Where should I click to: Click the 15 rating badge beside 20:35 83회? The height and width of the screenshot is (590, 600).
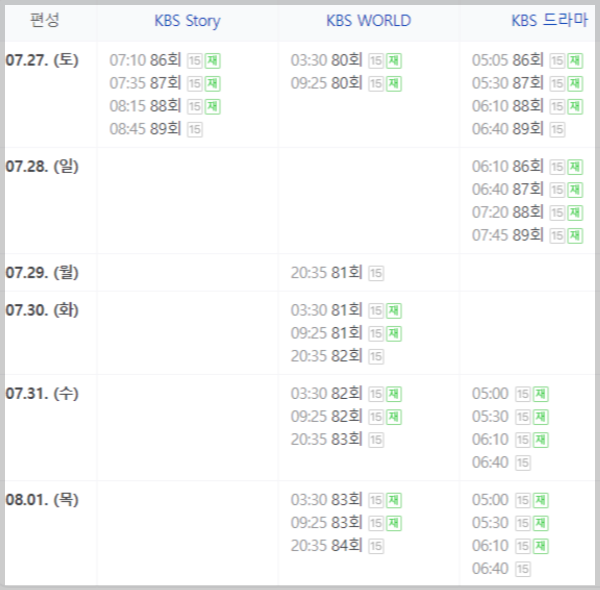pos(376,440)
